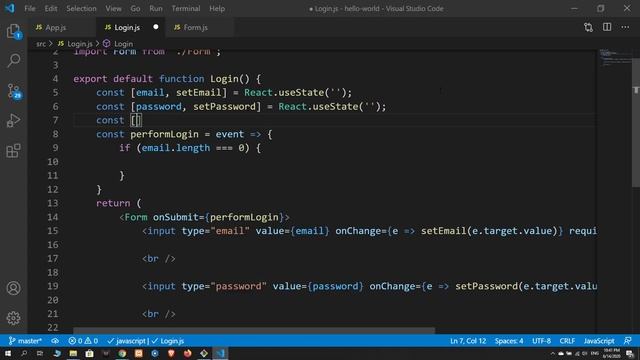The image size is (640, 360).
Task: Open the File menu
Action: point(30,8)
